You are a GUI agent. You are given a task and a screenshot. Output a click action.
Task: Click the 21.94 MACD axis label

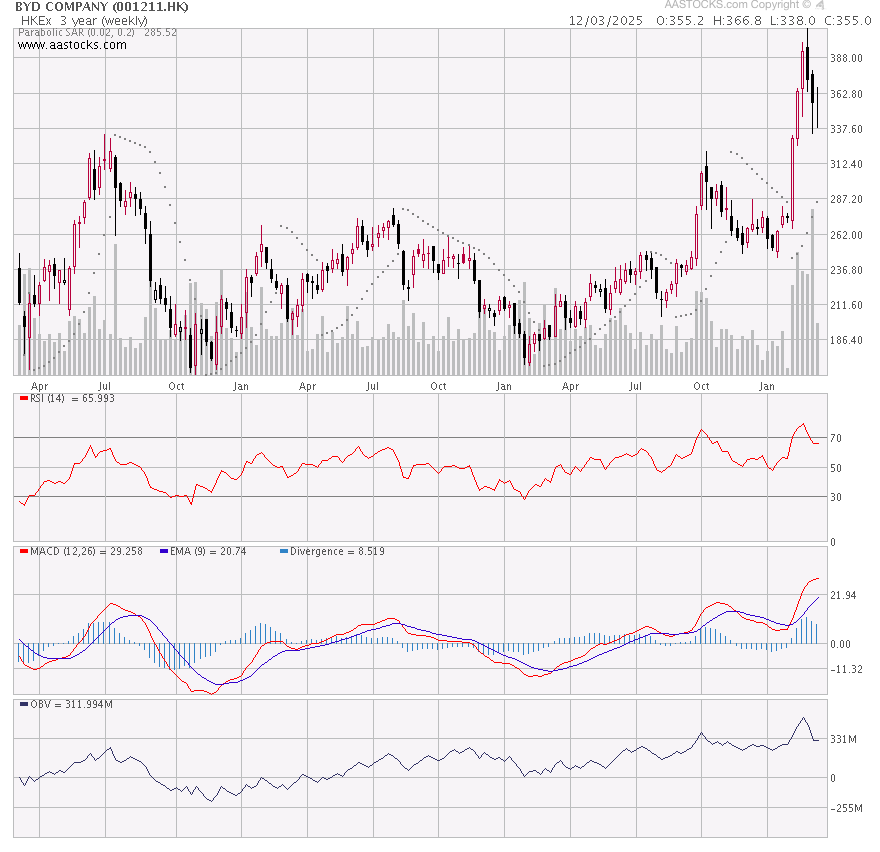(x=844, y=596)
